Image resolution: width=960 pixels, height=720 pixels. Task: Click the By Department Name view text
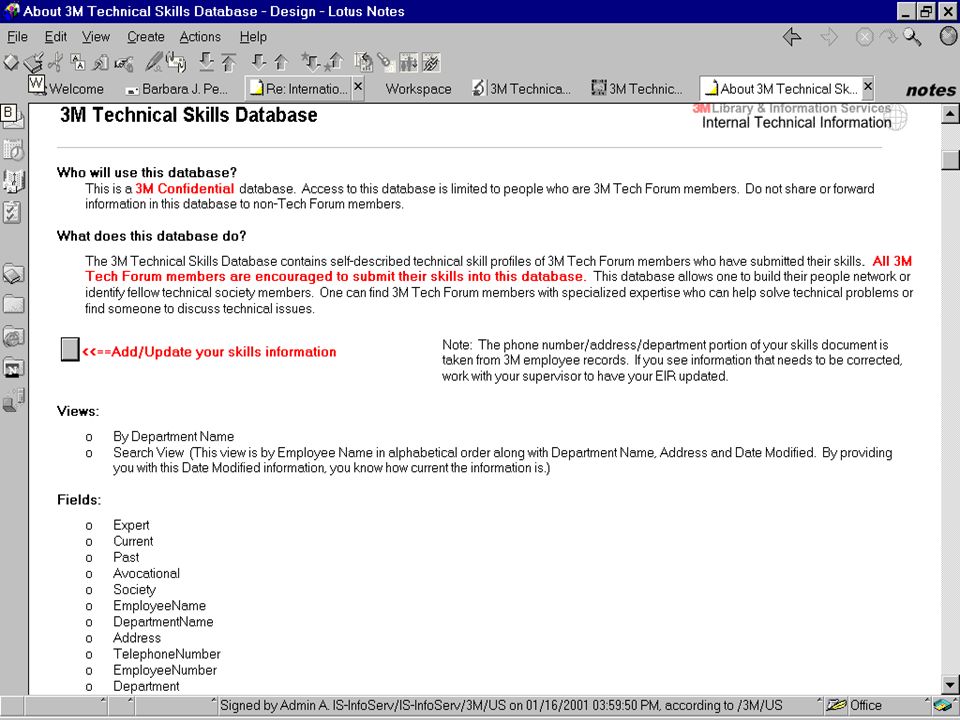point(173,437)
